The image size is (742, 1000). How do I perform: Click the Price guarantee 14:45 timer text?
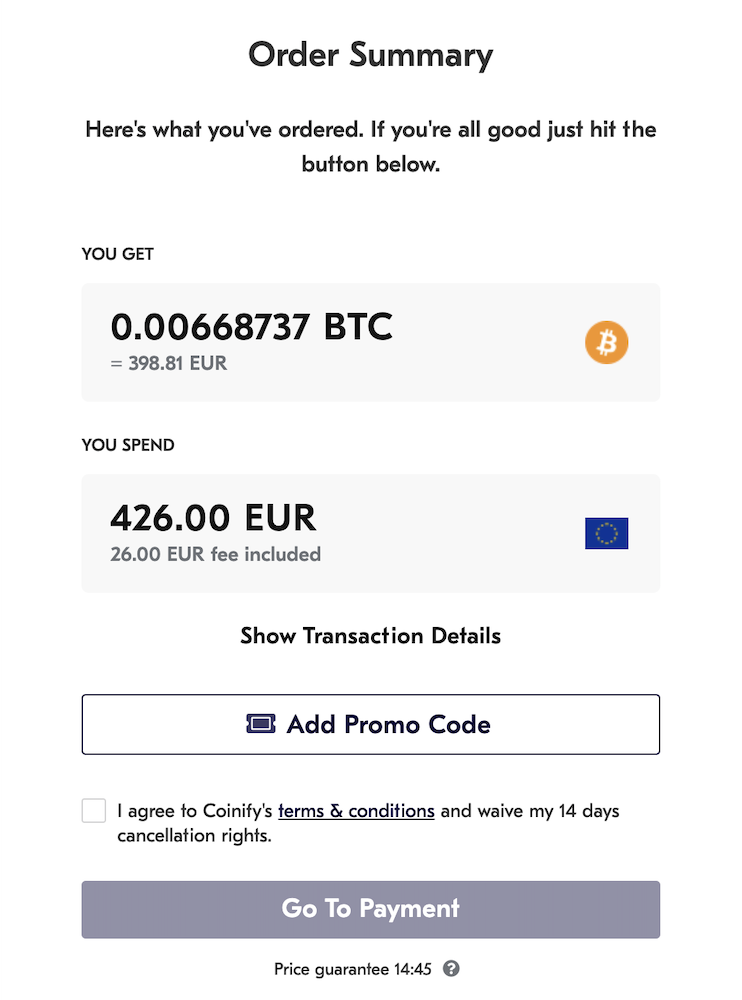[352, 969]
